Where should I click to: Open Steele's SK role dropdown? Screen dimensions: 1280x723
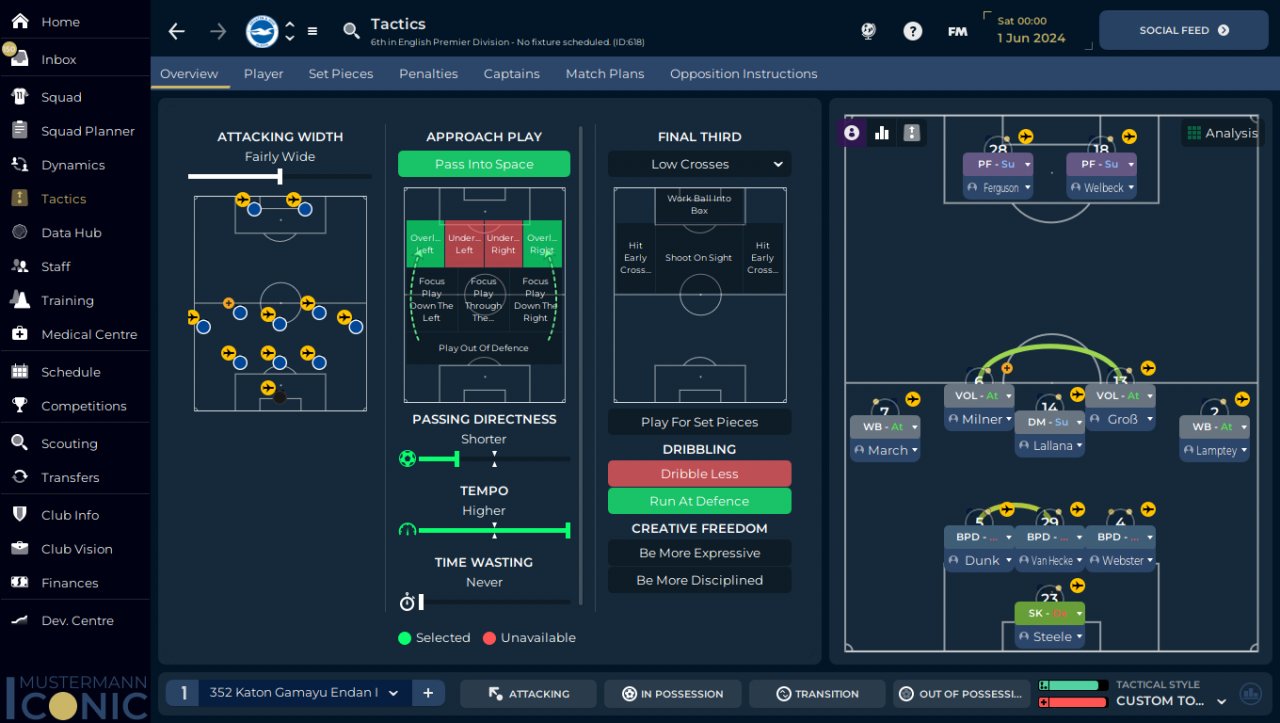click(x=1050, y=613)
